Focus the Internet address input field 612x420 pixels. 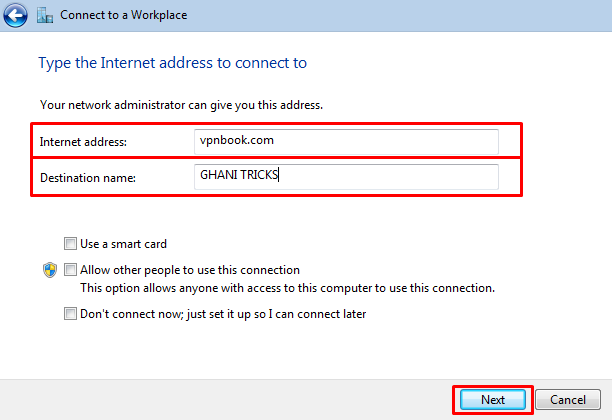click(346, 141)
